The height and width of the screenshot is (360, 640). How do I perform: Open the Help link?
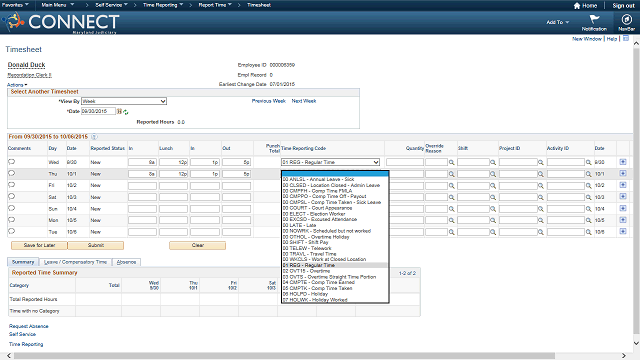coord(611,39)
